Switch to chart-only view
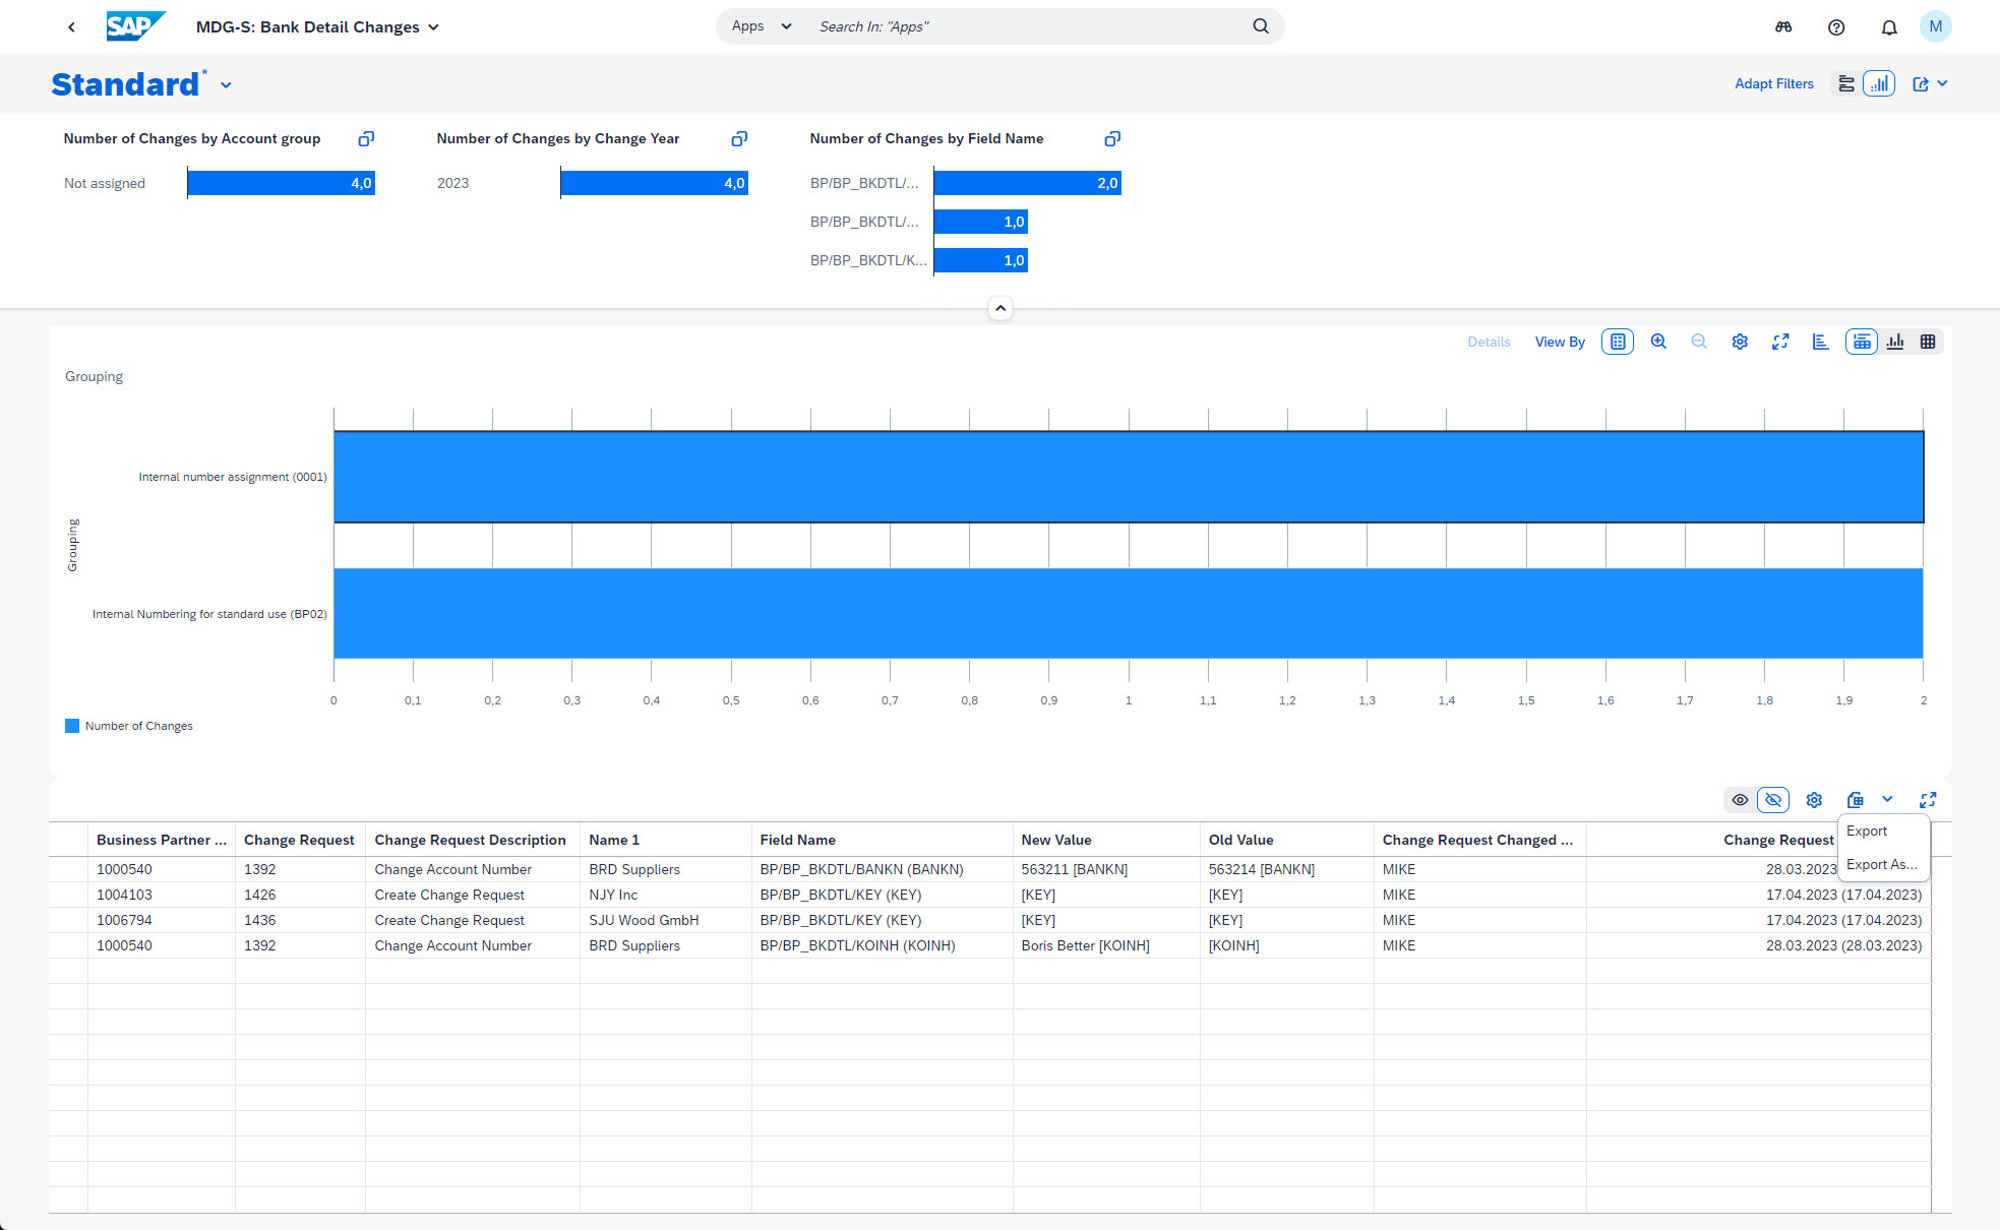The height and width of the screenshot is (1230, 2000). pos(1895,342)
